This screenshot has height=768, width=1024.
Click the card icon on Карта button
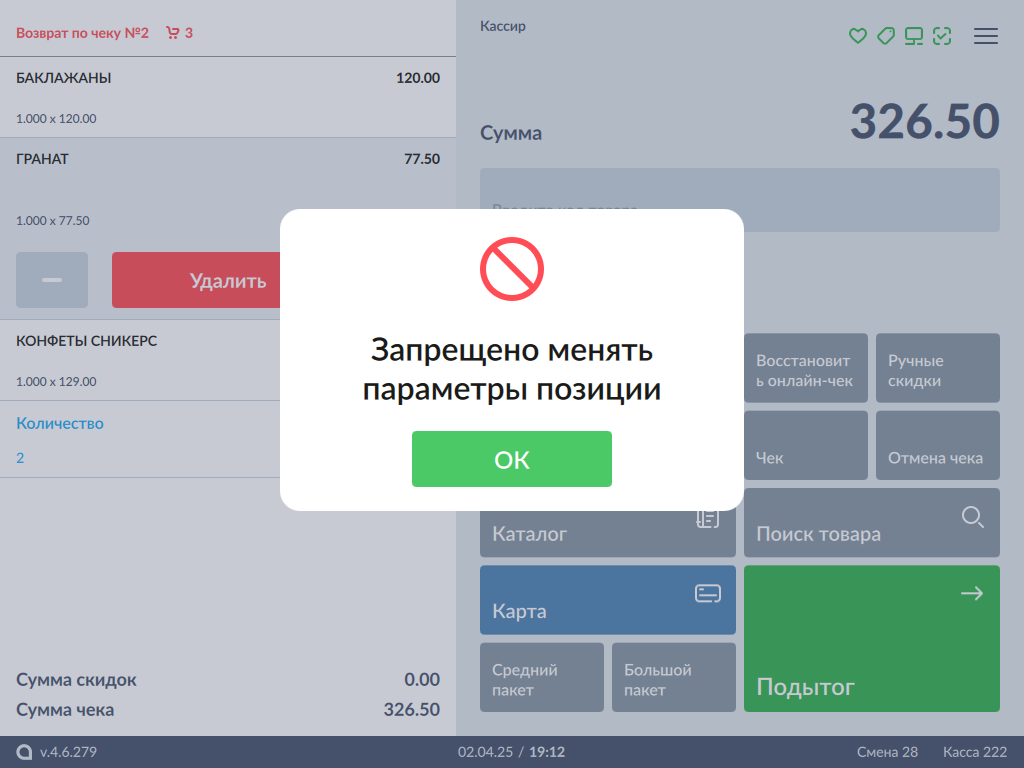[x=708, y=594]
